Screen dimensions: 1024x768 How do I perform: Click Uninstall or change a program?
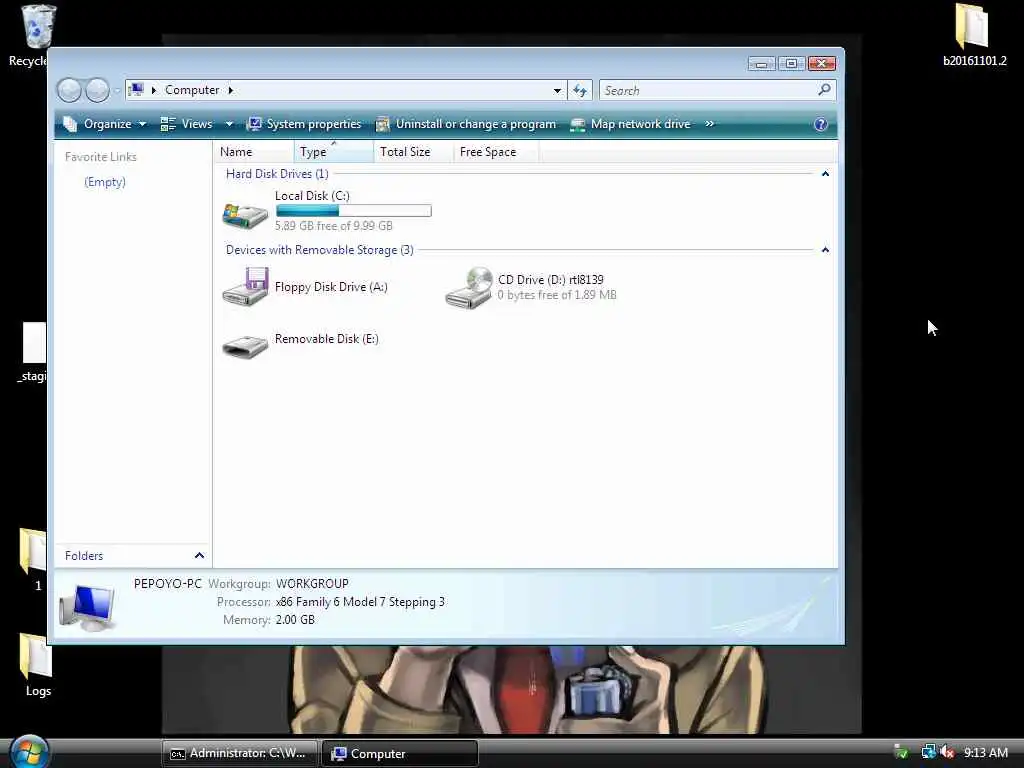[x=466, y=124]
